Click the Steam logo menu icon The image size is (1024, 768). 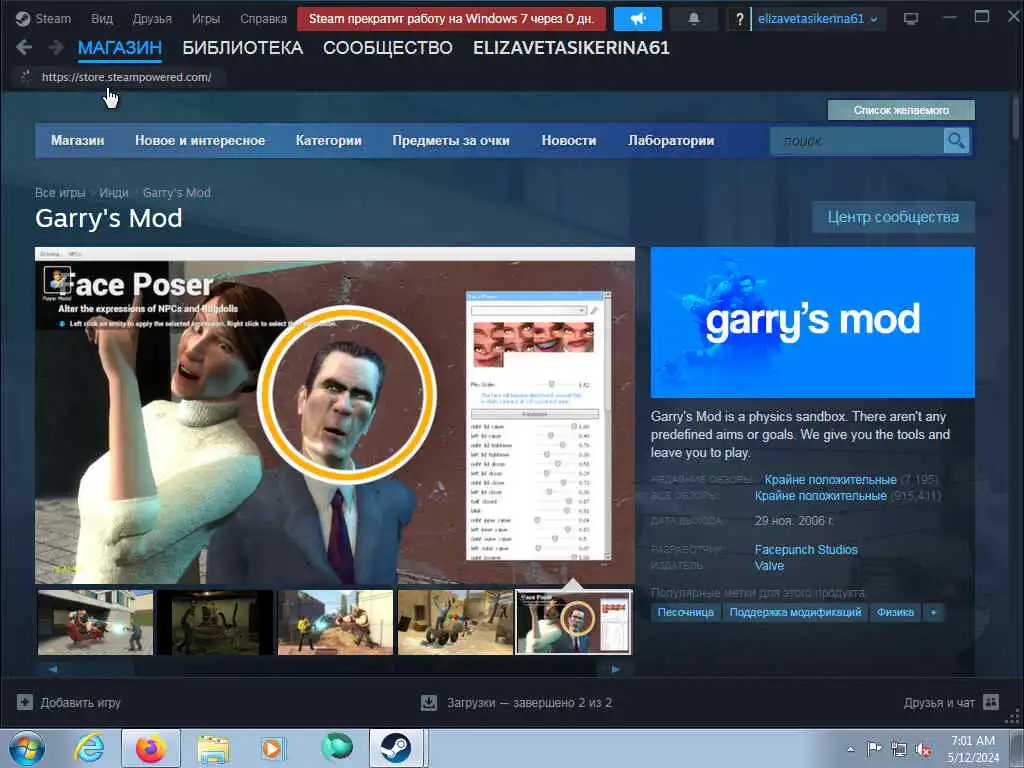(23, 19)
